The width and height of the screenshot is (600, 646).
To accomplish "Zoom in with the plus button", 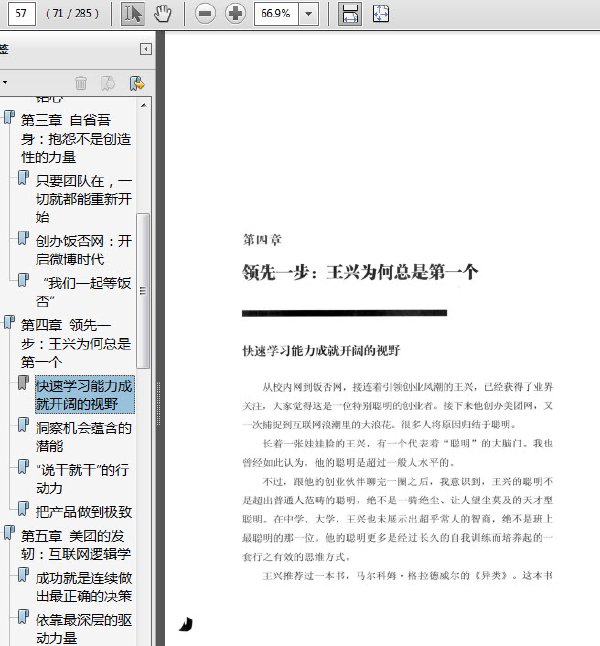I will click(235, 14).
